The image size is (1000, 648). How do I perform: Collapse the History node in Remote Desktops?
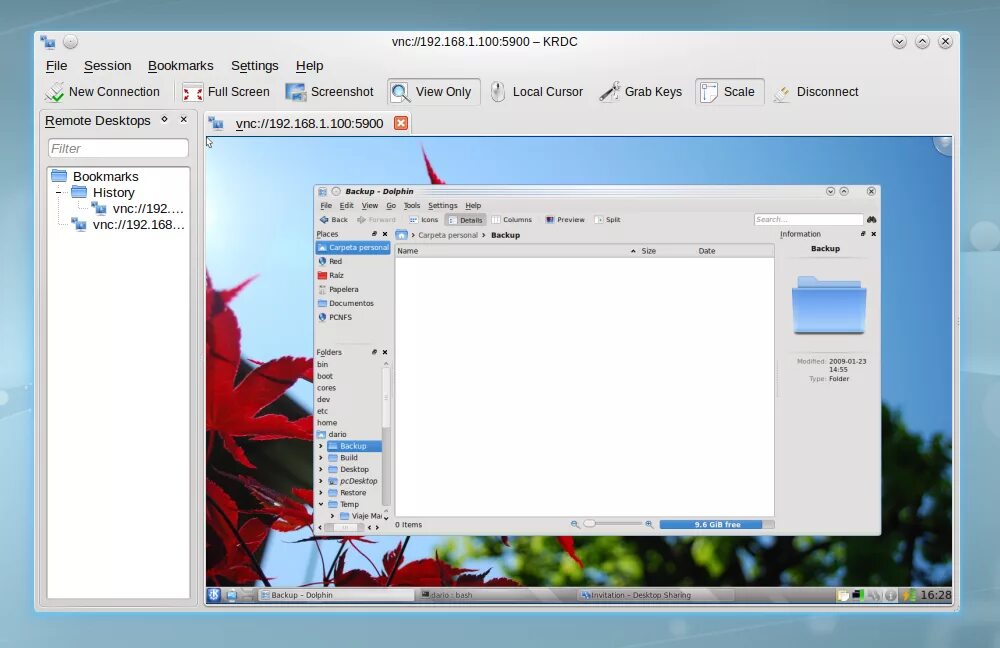pyautogui.click(x=58, y=193)
